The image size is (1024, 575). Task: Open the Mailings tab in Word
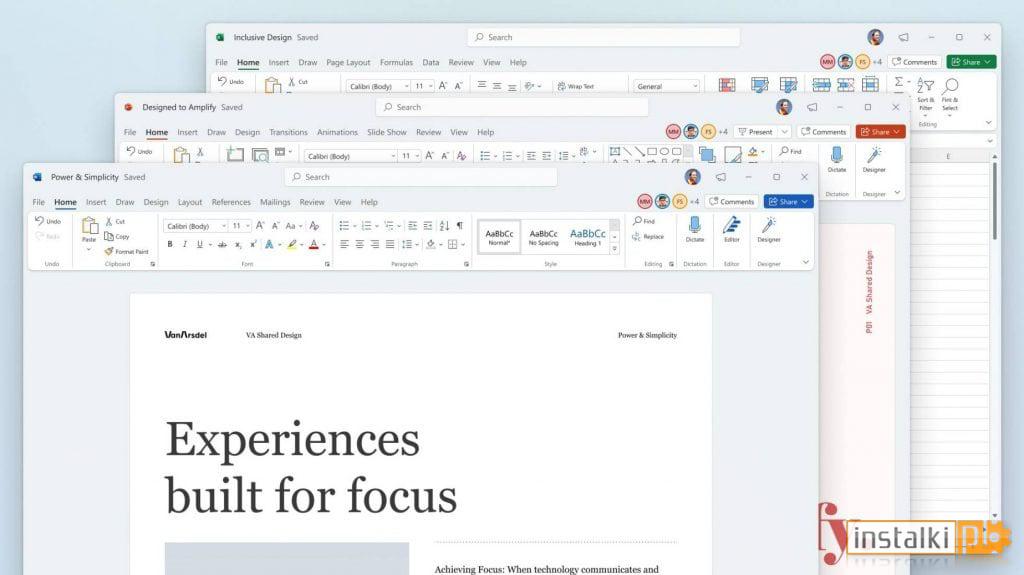275,202
